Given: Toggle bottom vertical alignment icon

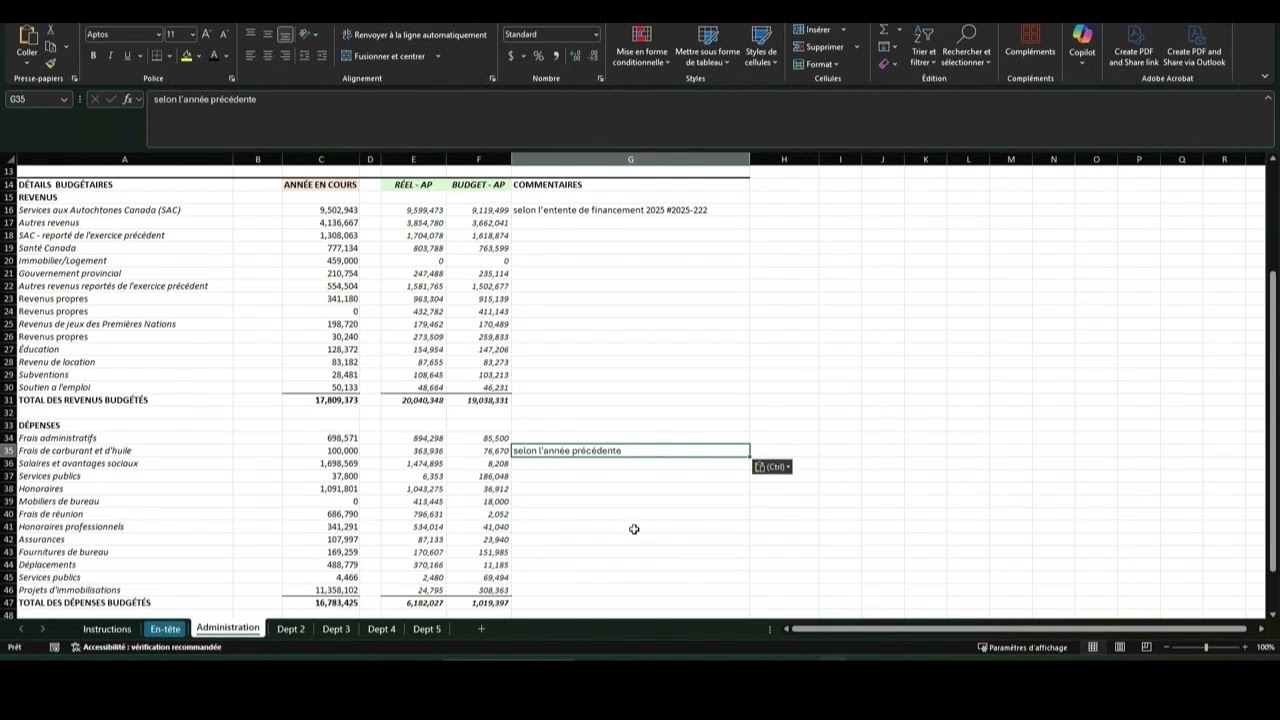Looking at the screenshot, I should coord(285,34).
